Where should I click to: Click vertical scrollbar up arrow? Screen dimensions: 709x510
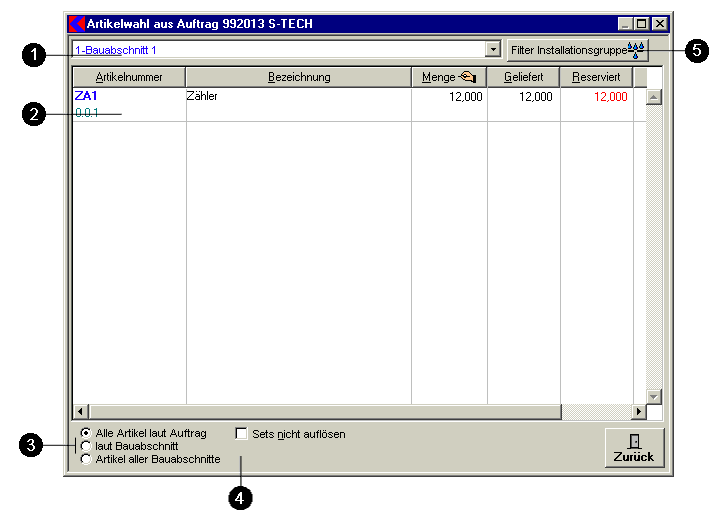654,97
